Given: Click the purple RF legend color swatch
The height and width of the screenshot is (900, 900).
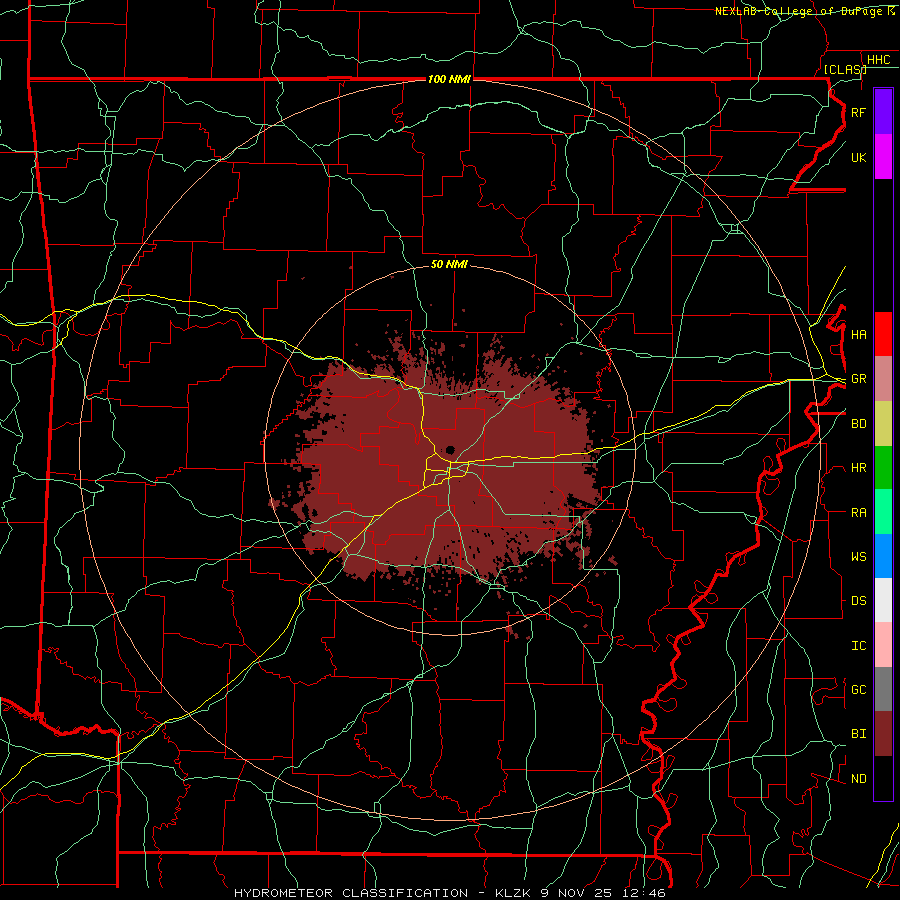Looking at the screenshot, I should pyautogui.click(x=883, y=112).
